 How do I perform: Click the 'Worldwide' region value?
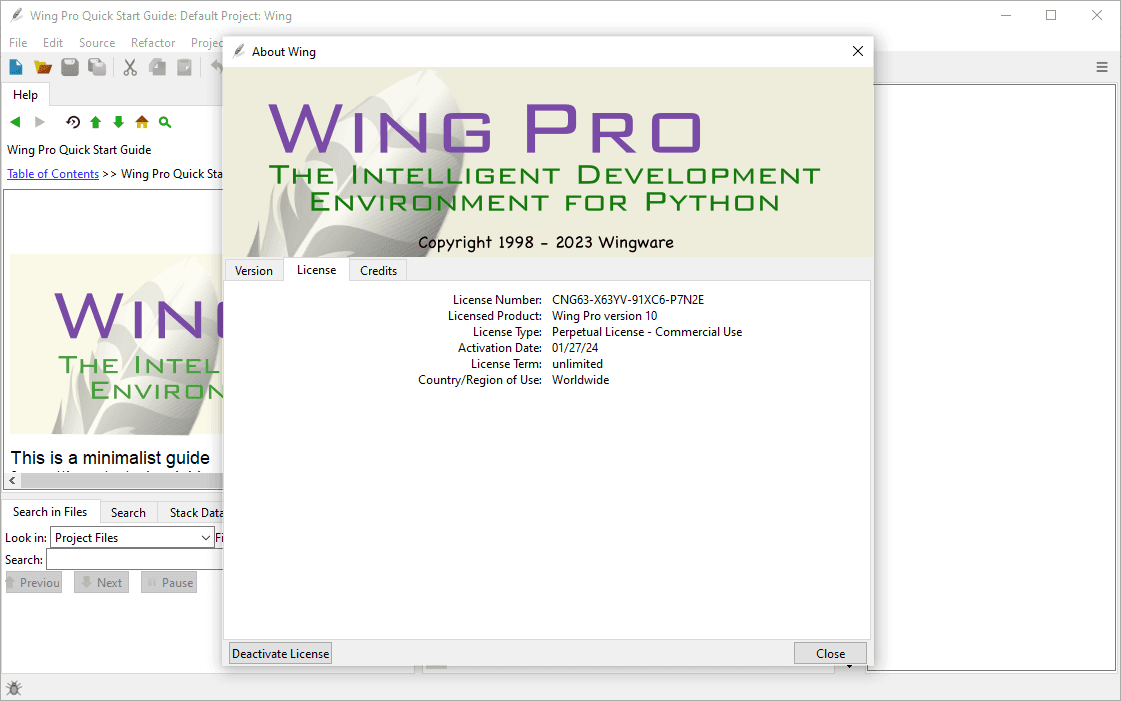581,380
